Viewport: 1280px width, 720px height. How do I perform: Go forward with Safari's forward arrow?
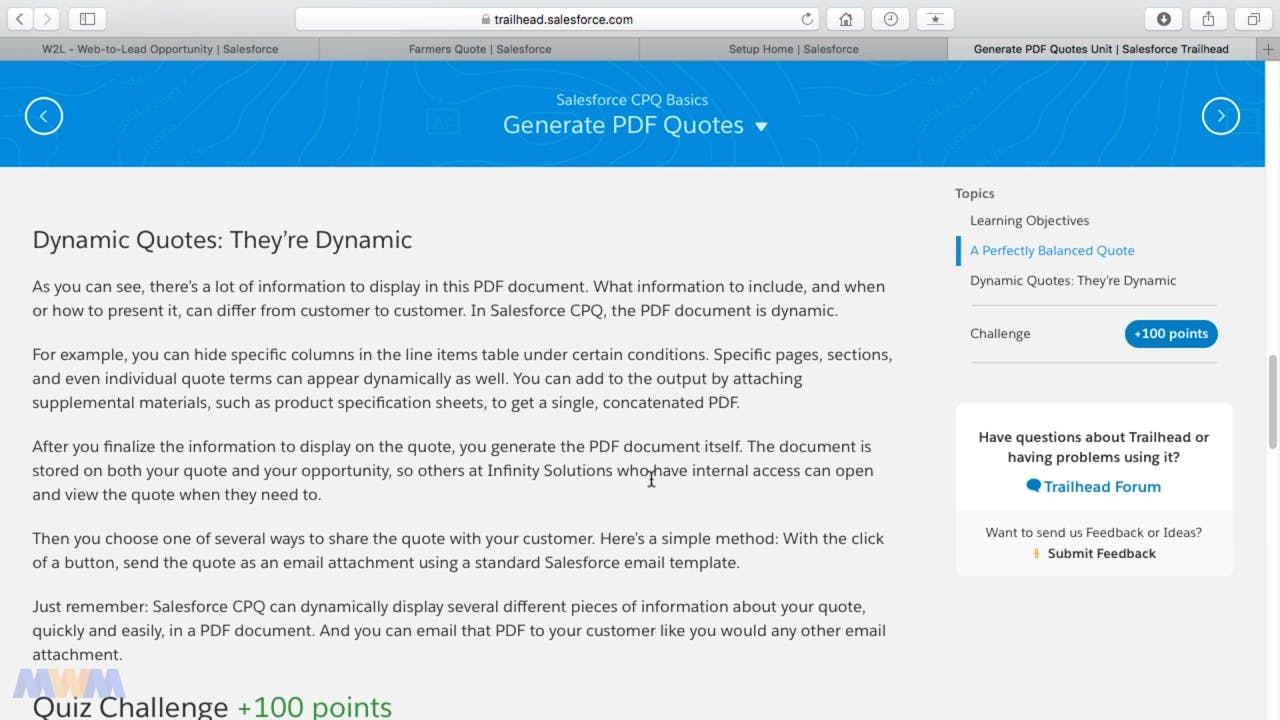[x=47, y=19]
